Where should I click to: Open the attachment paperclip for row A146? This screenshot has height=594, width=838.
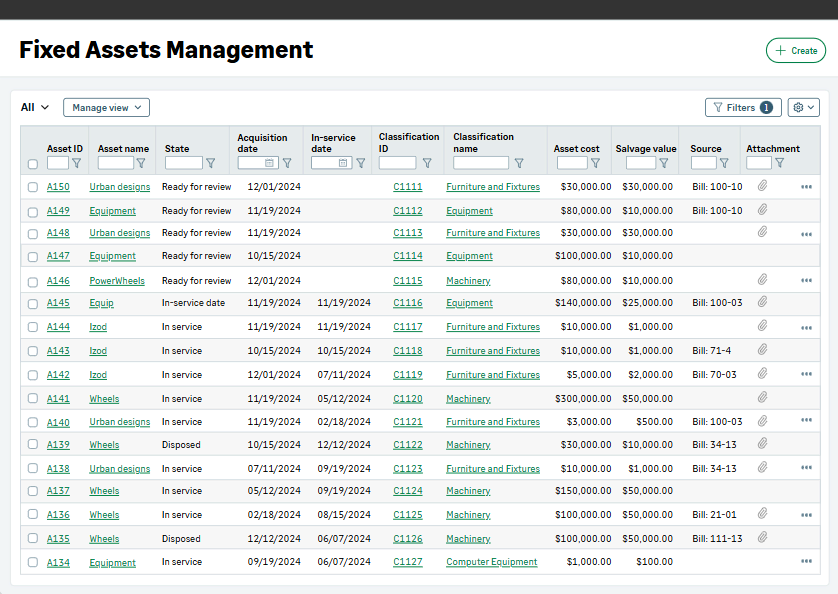[763, 279]
